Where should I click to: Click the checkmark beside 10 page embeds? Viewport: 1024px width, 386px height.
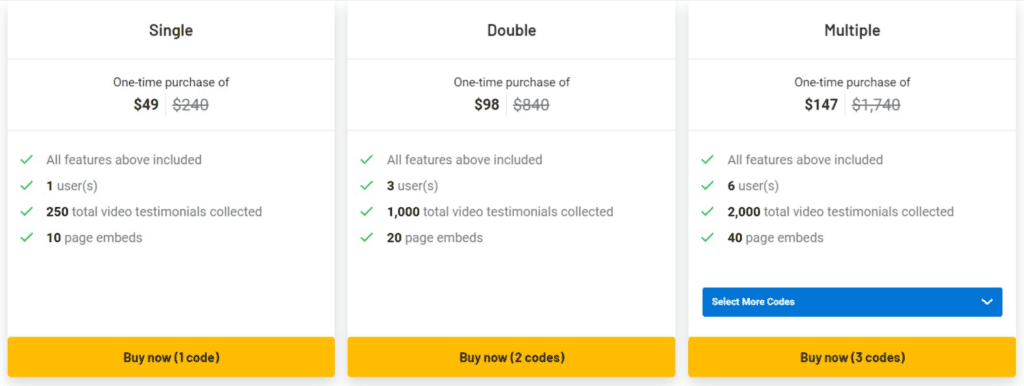[x=27, y=238]
